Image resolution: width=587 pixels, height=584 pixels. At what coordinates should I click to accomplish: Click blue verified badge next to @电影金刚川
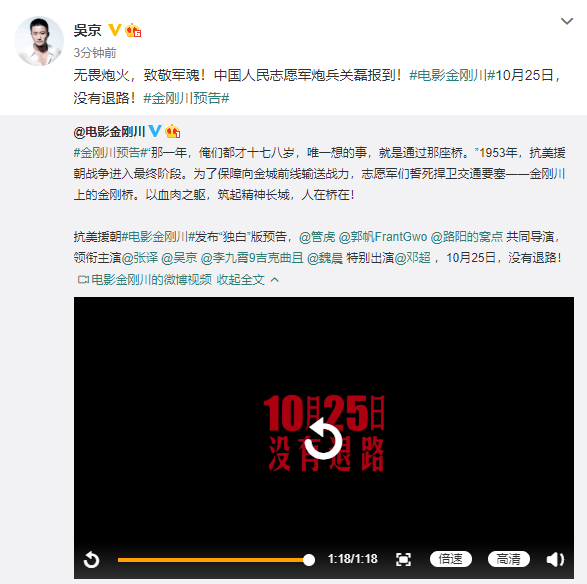(155, 131)
